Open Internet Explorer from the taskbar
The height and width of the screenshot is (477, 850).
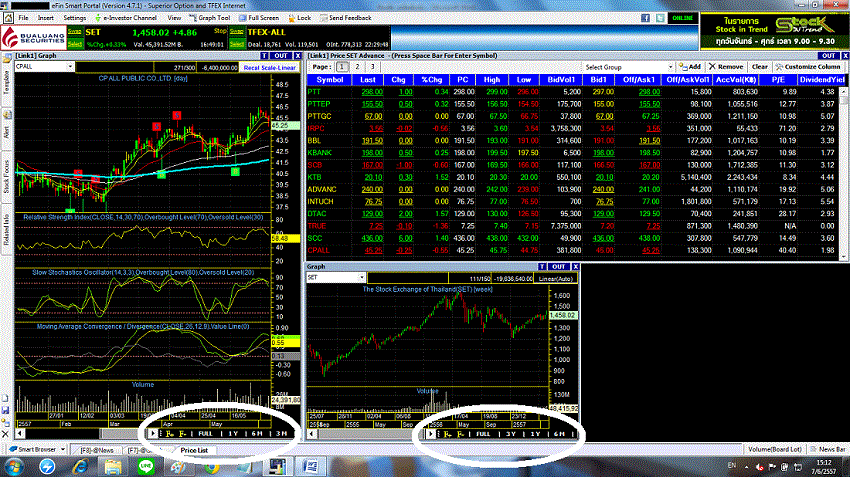[80, 466]
